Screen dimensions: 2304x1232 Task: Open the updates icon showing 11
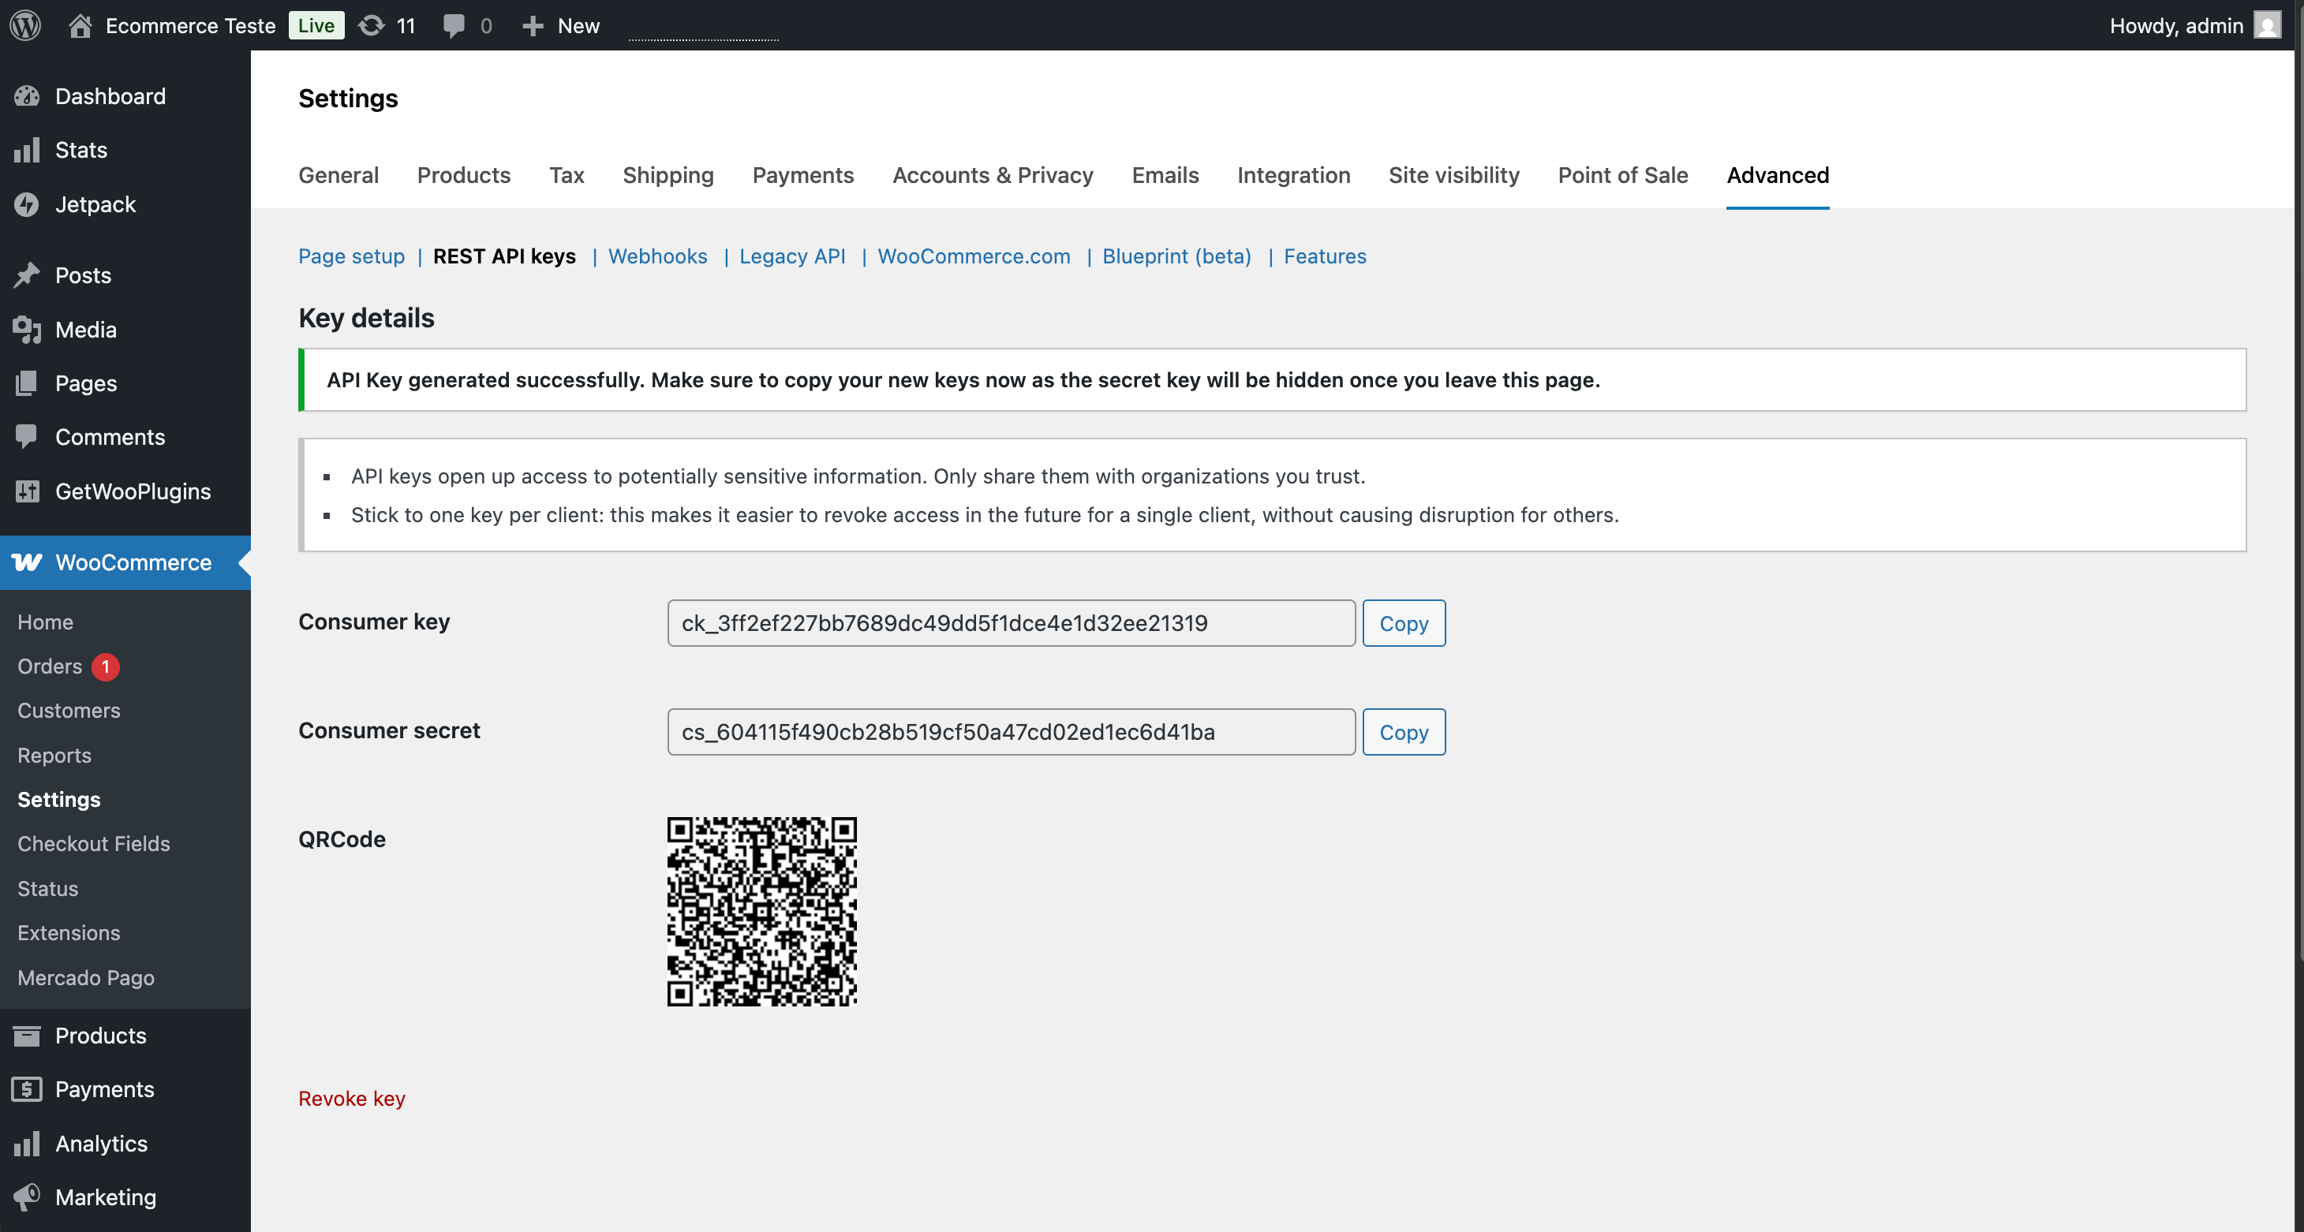click(x=371, y=25)
